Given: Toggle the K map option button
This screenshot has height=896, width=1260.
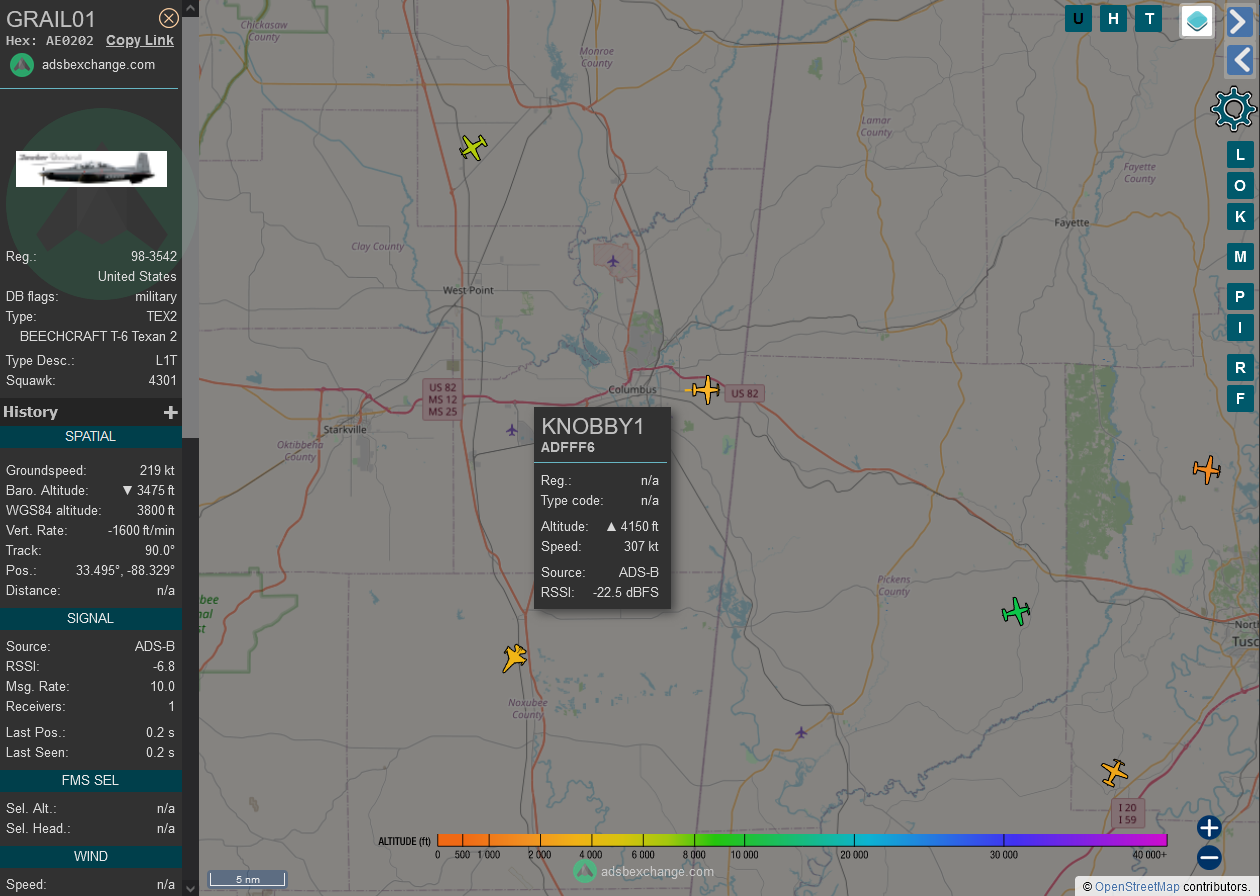Looking at the screenshot, I should pyautogui.click(x=1240, y=216).
